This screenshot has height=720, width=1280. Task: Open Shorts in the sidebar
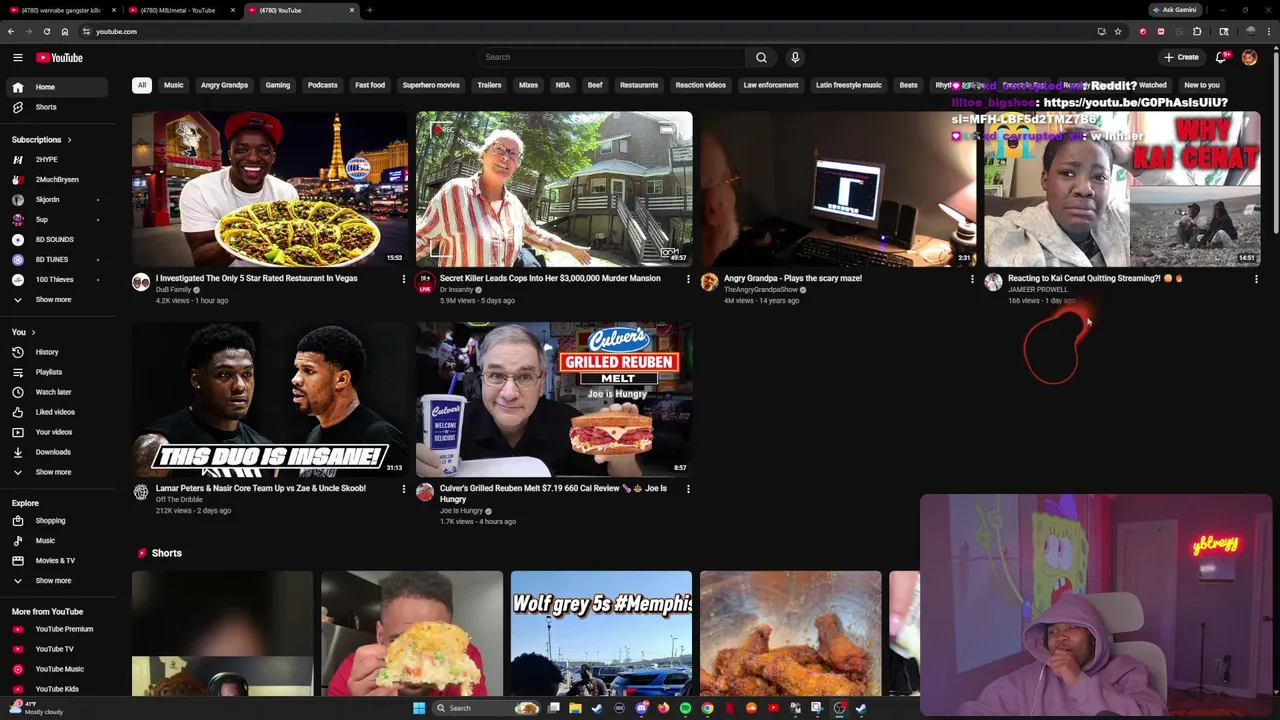click(57, 107)
